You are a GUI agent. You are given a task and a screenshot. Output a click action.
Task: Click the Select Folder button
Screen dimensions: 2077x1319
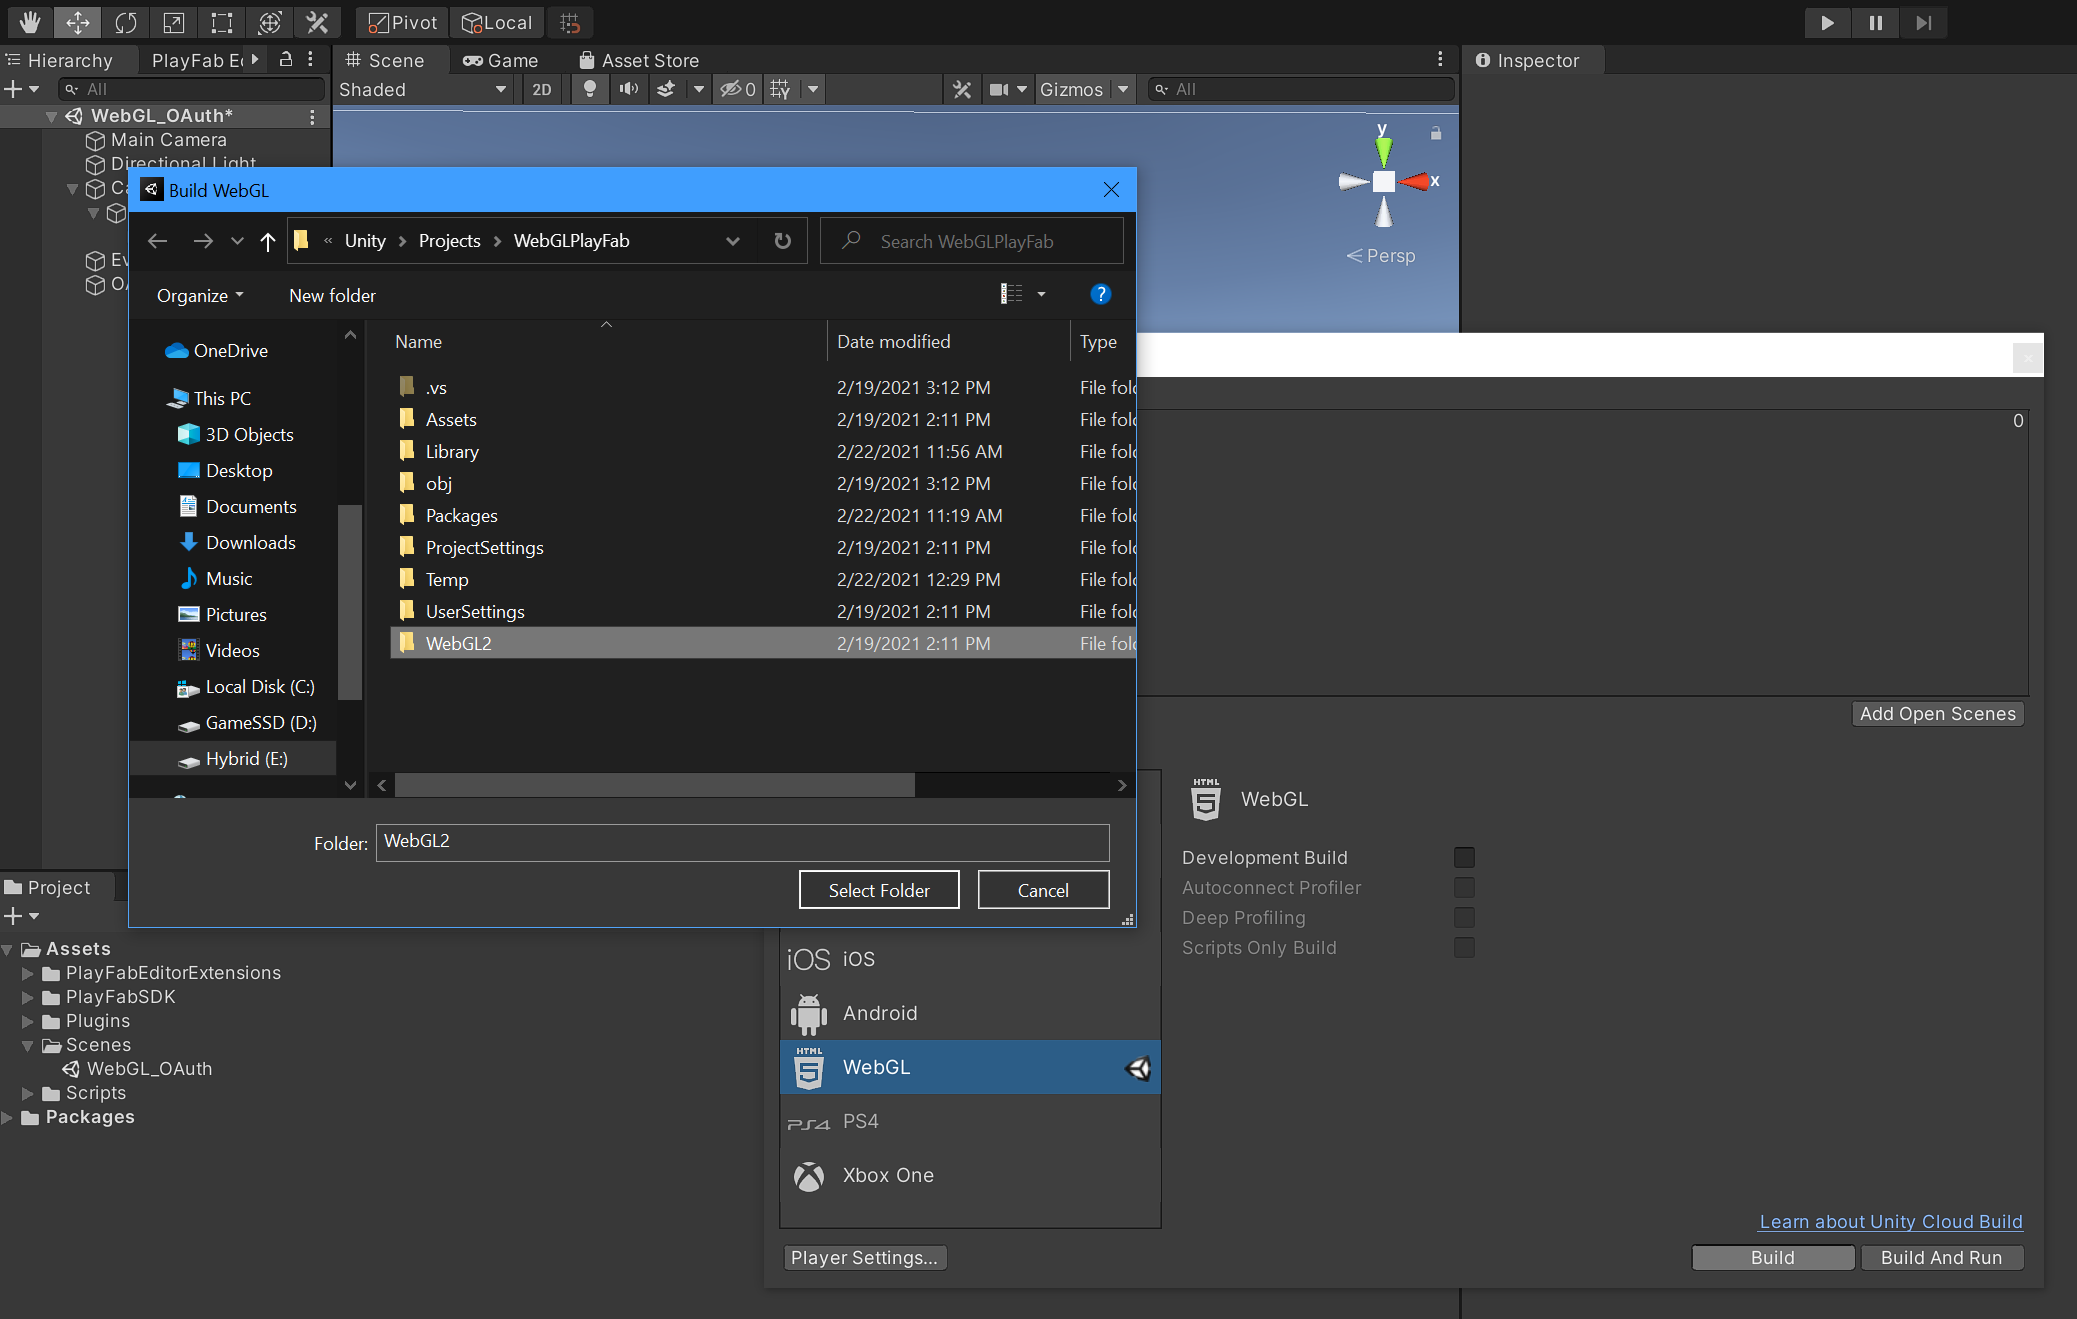[x=878, y=890]
